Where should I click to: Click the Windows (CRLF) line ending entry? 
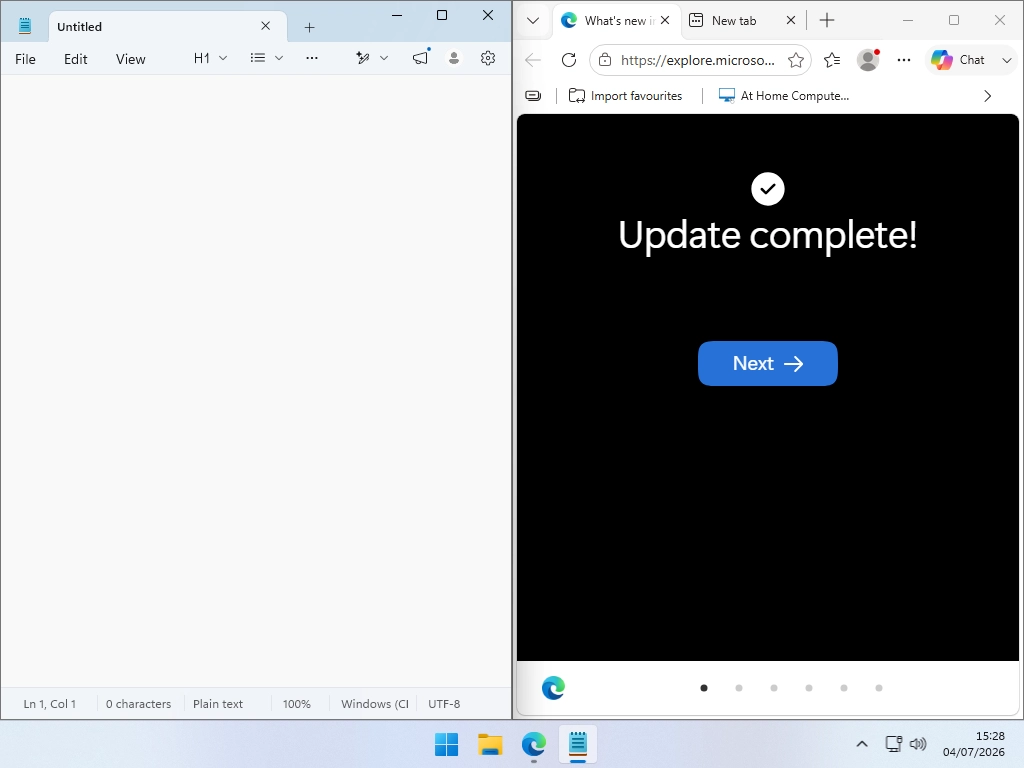click(x=375, y=704)
